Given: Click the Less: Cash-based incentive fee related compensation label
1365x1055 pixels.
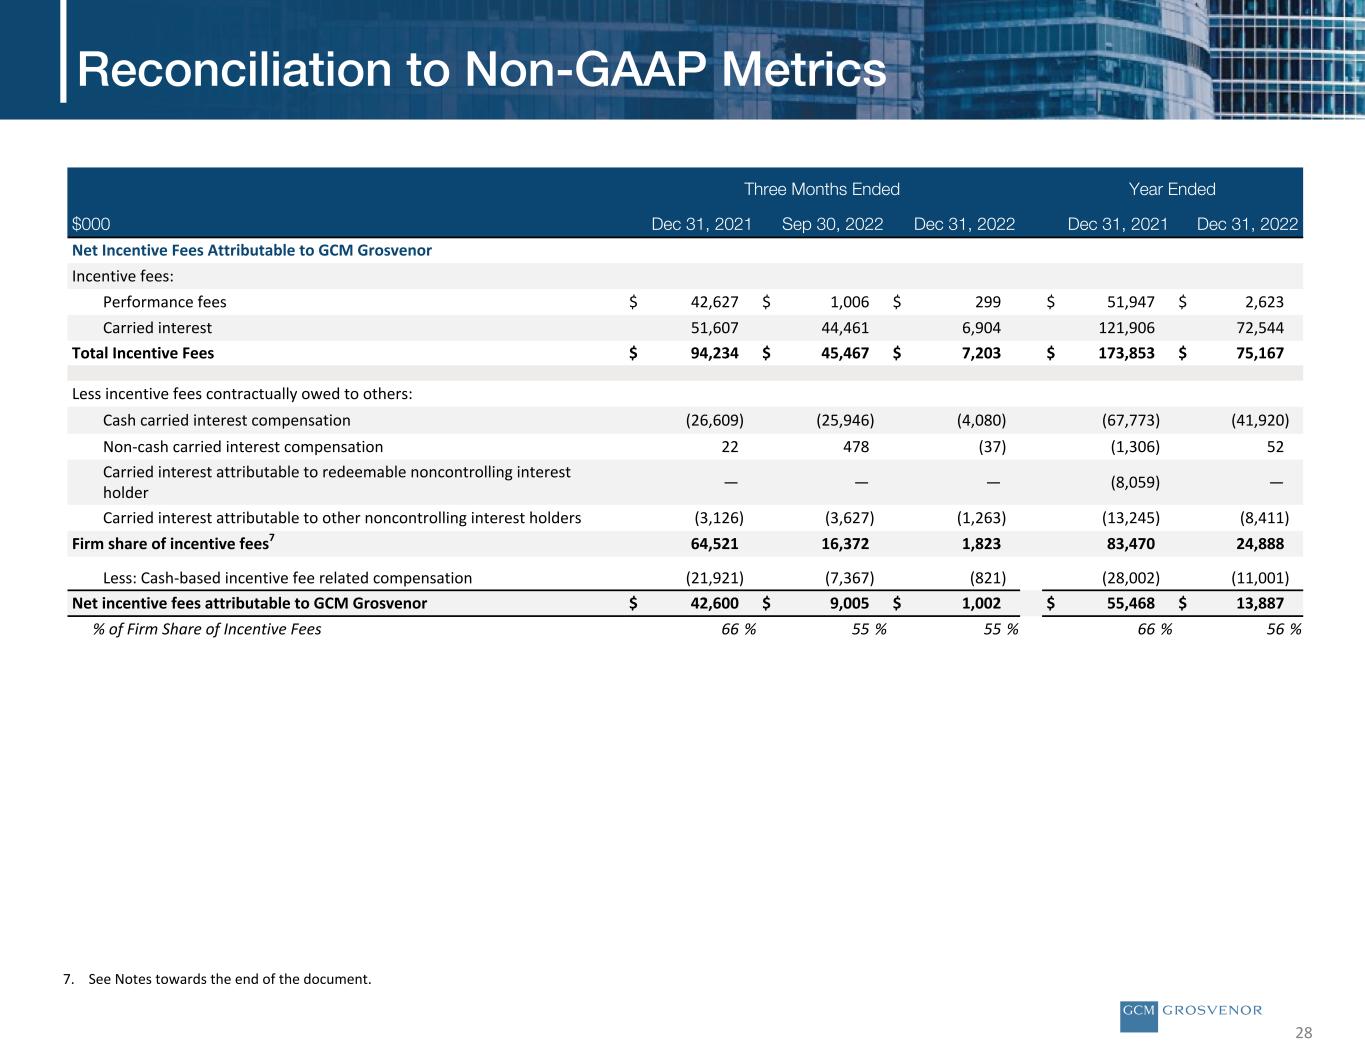Looking at the screenshot, I should 287,577.
